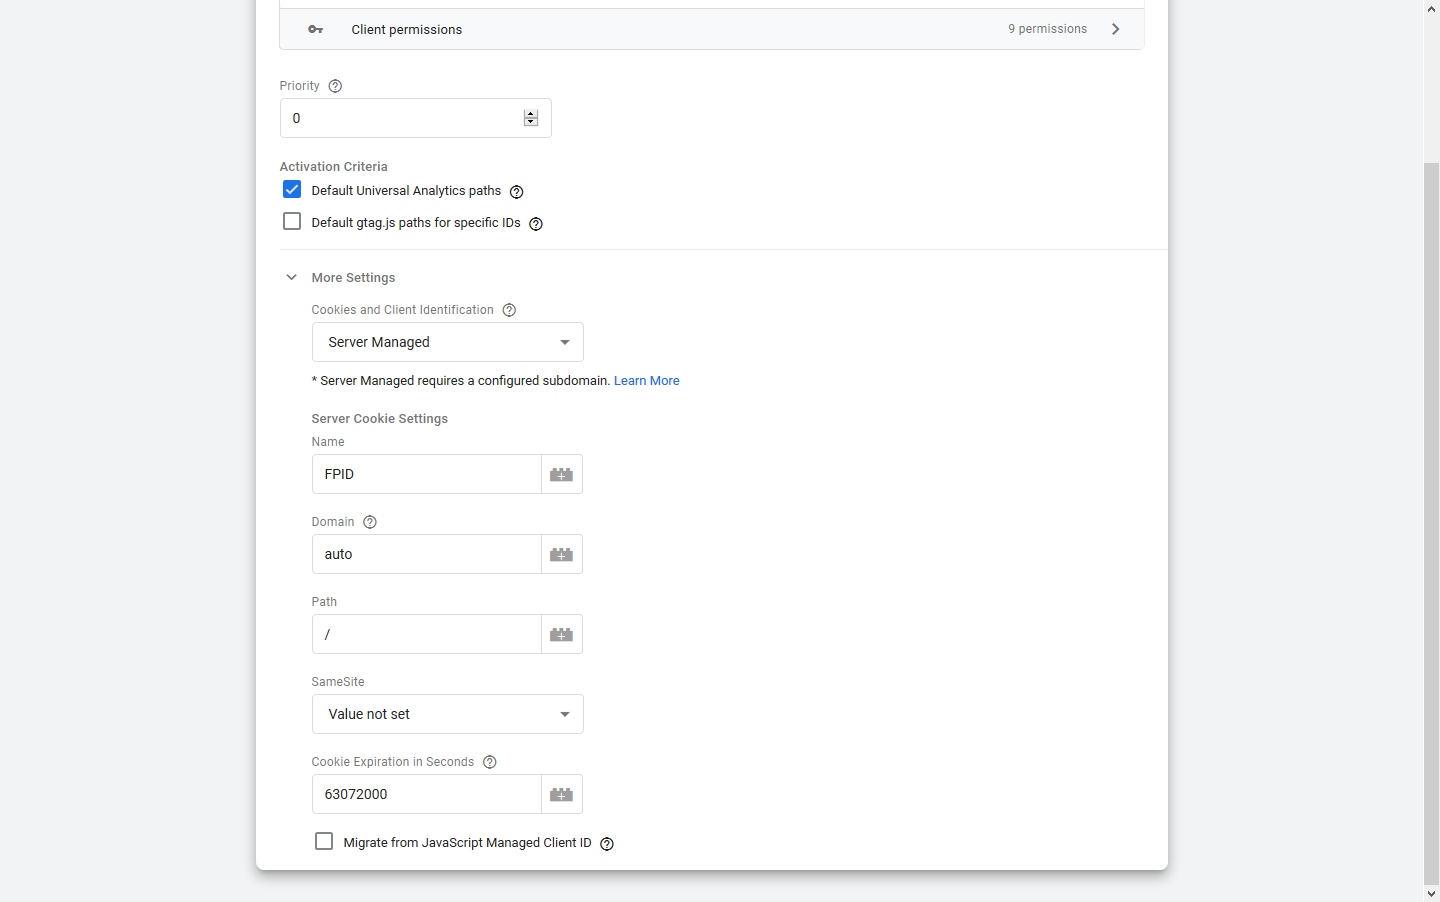This screenshot has height=902, width=1440.
Task: Open help for Cookie Expiration in Seconds
Action: [x=490, y=762]
